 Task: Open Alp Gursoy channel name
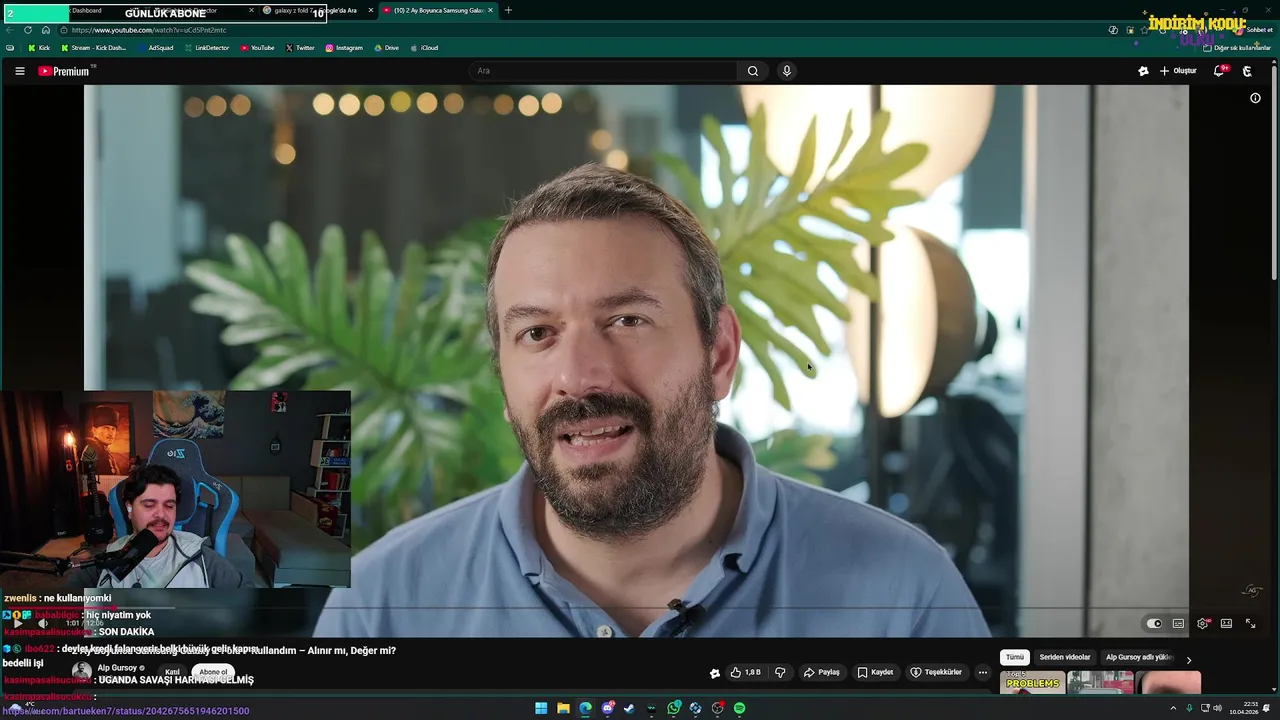point(117,668)
